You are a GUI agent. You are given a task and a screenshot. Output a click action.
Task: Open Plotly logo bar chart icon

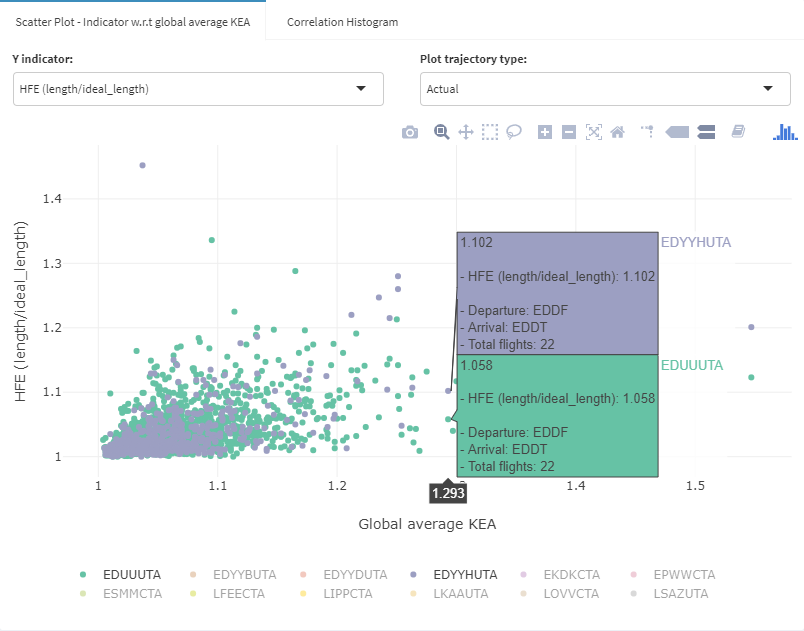coord(785,132)
